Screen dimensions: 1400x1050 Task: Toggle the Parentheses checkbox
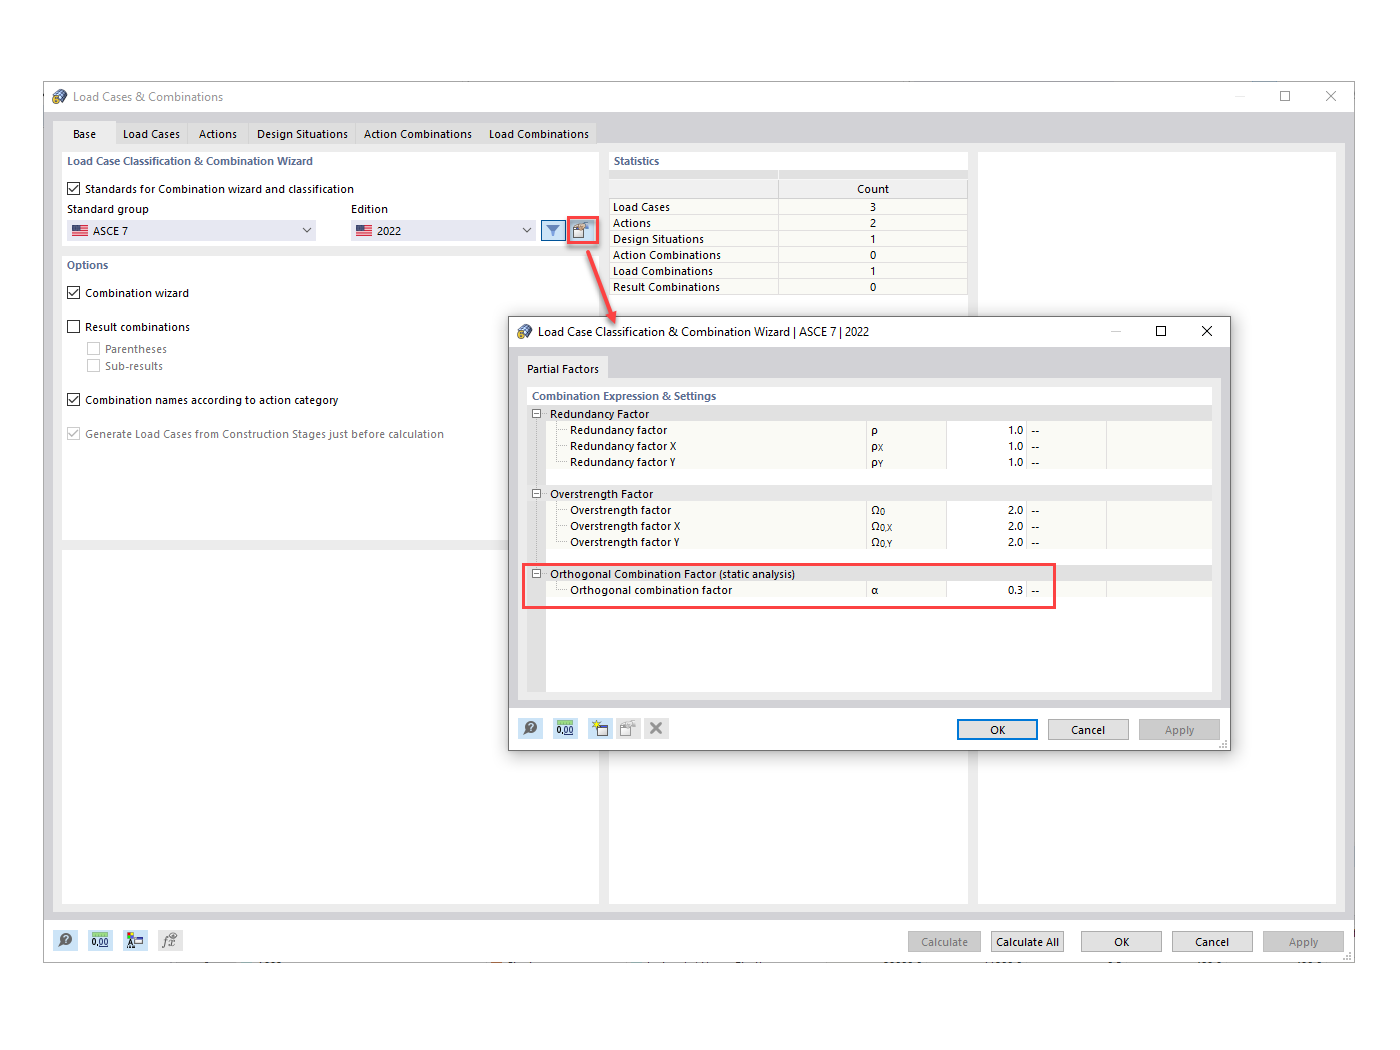pos(93,349)
